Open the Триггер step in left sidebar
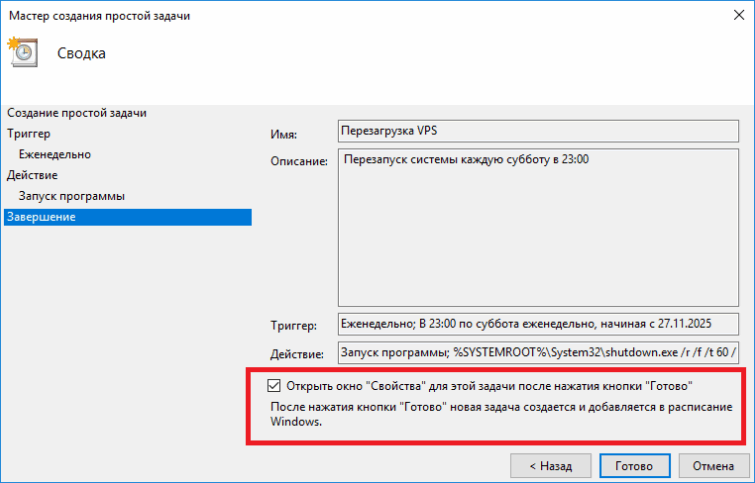Viewport: 755px width, 483px height. click(28, 133)
